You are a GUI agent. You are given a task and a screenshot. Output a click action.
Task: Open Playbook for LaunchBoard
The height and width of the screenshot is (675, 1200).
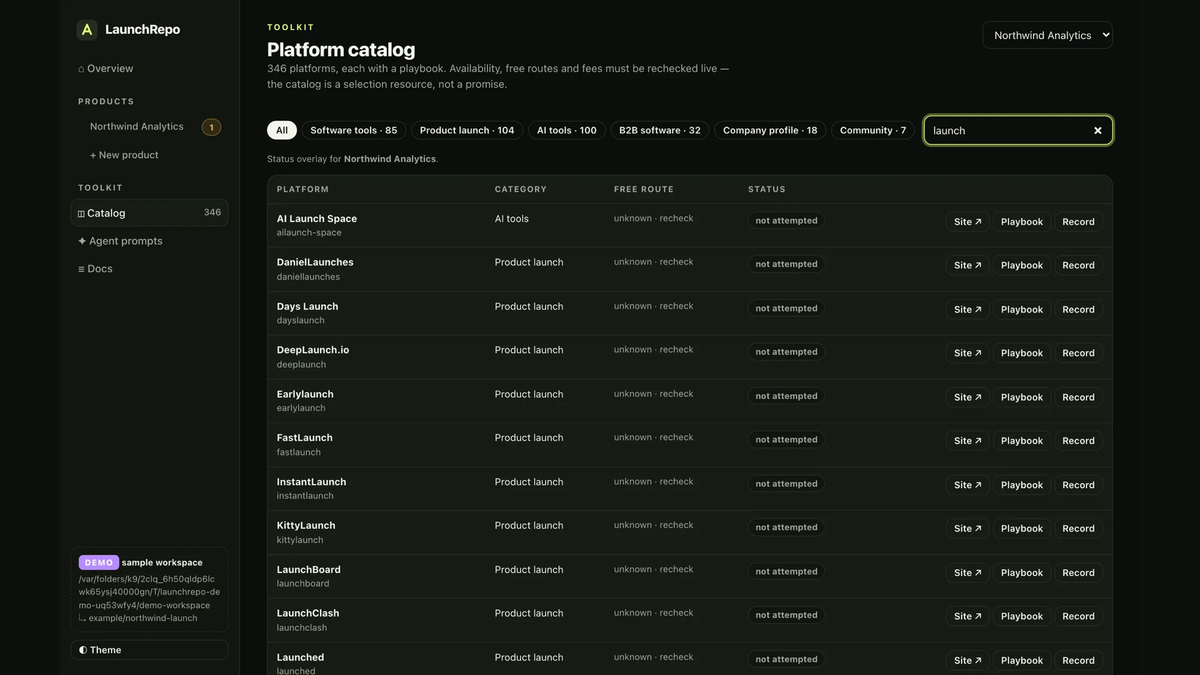[1022, 572]
